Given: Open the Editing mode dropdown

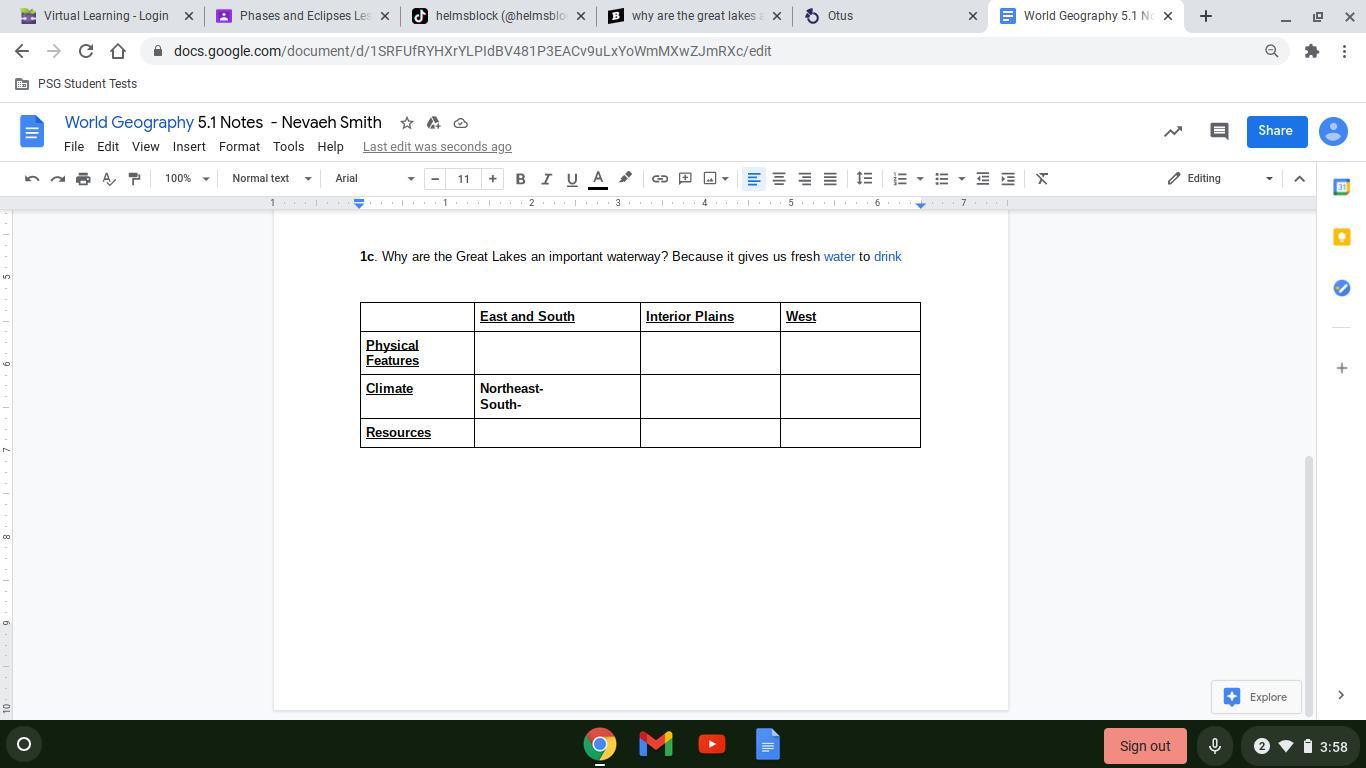Looking at the screenshot, I should pos(1220,179).
